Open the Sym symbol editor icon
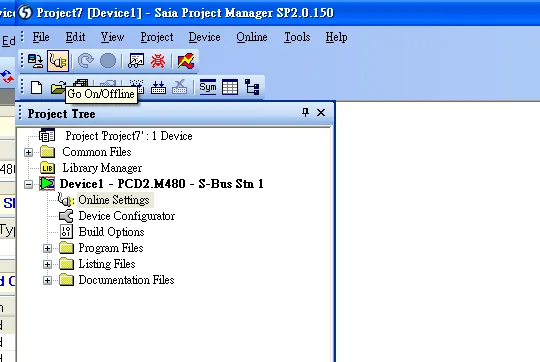 pyautogui.click(x=208, y=87)
